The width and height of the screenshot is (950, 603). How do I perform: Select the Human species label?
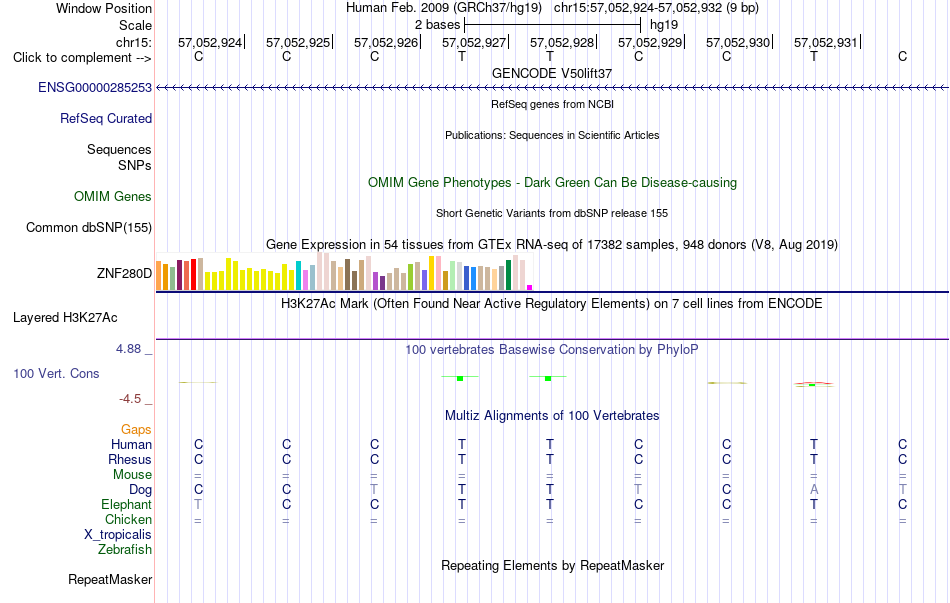[131, 444]
